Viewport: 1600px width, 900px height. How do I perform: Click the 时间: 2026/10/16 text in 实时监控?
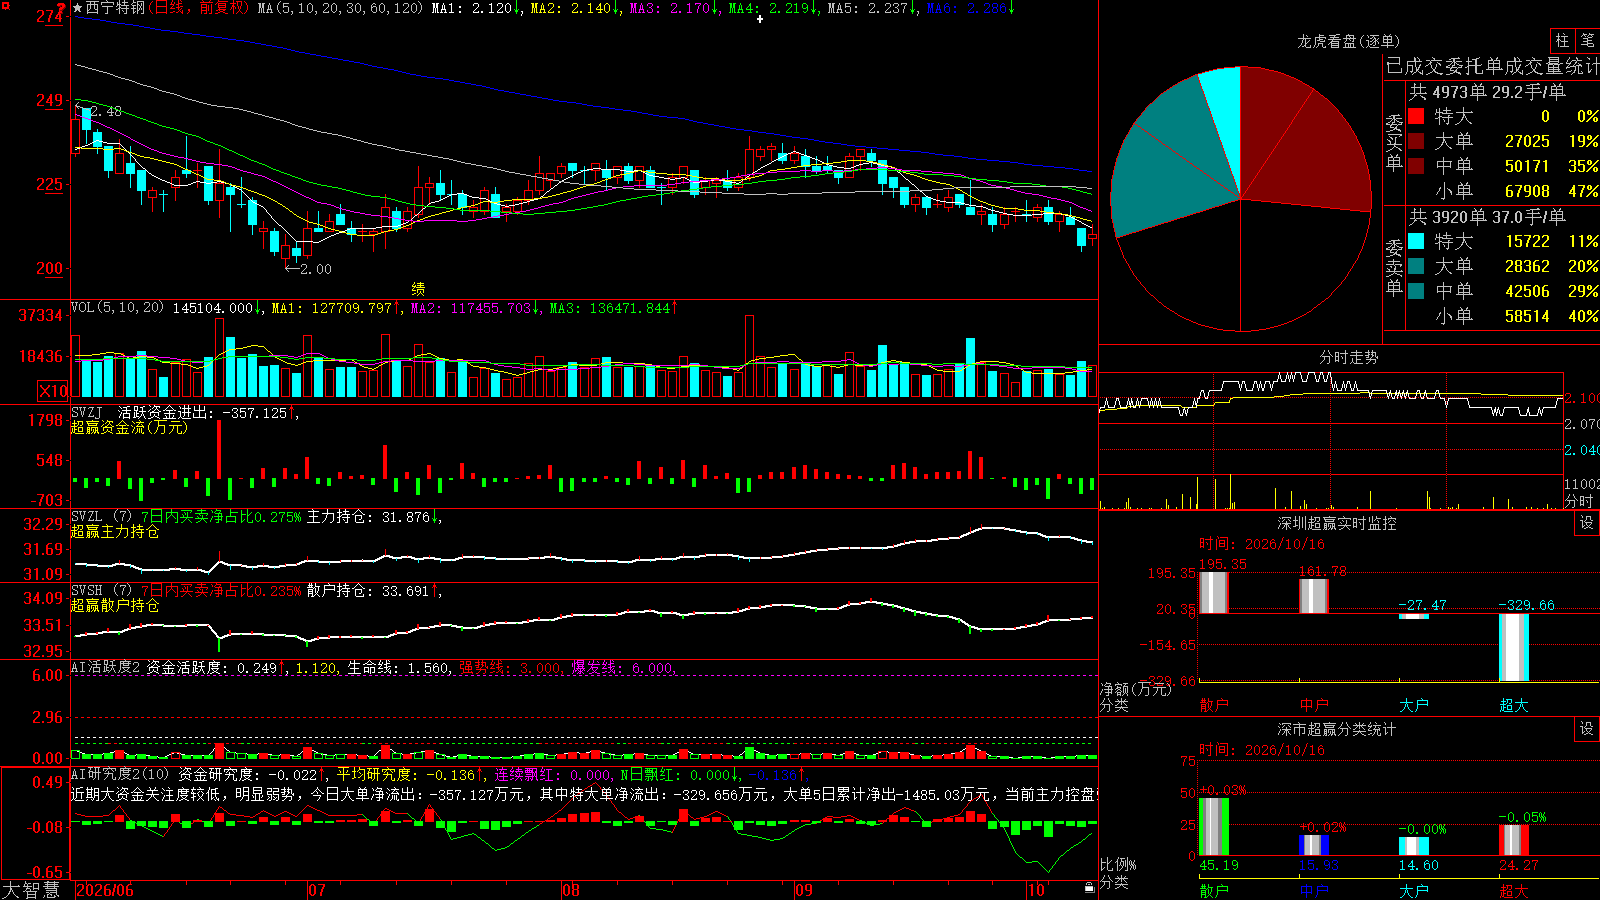click(x=1262, y=544)
